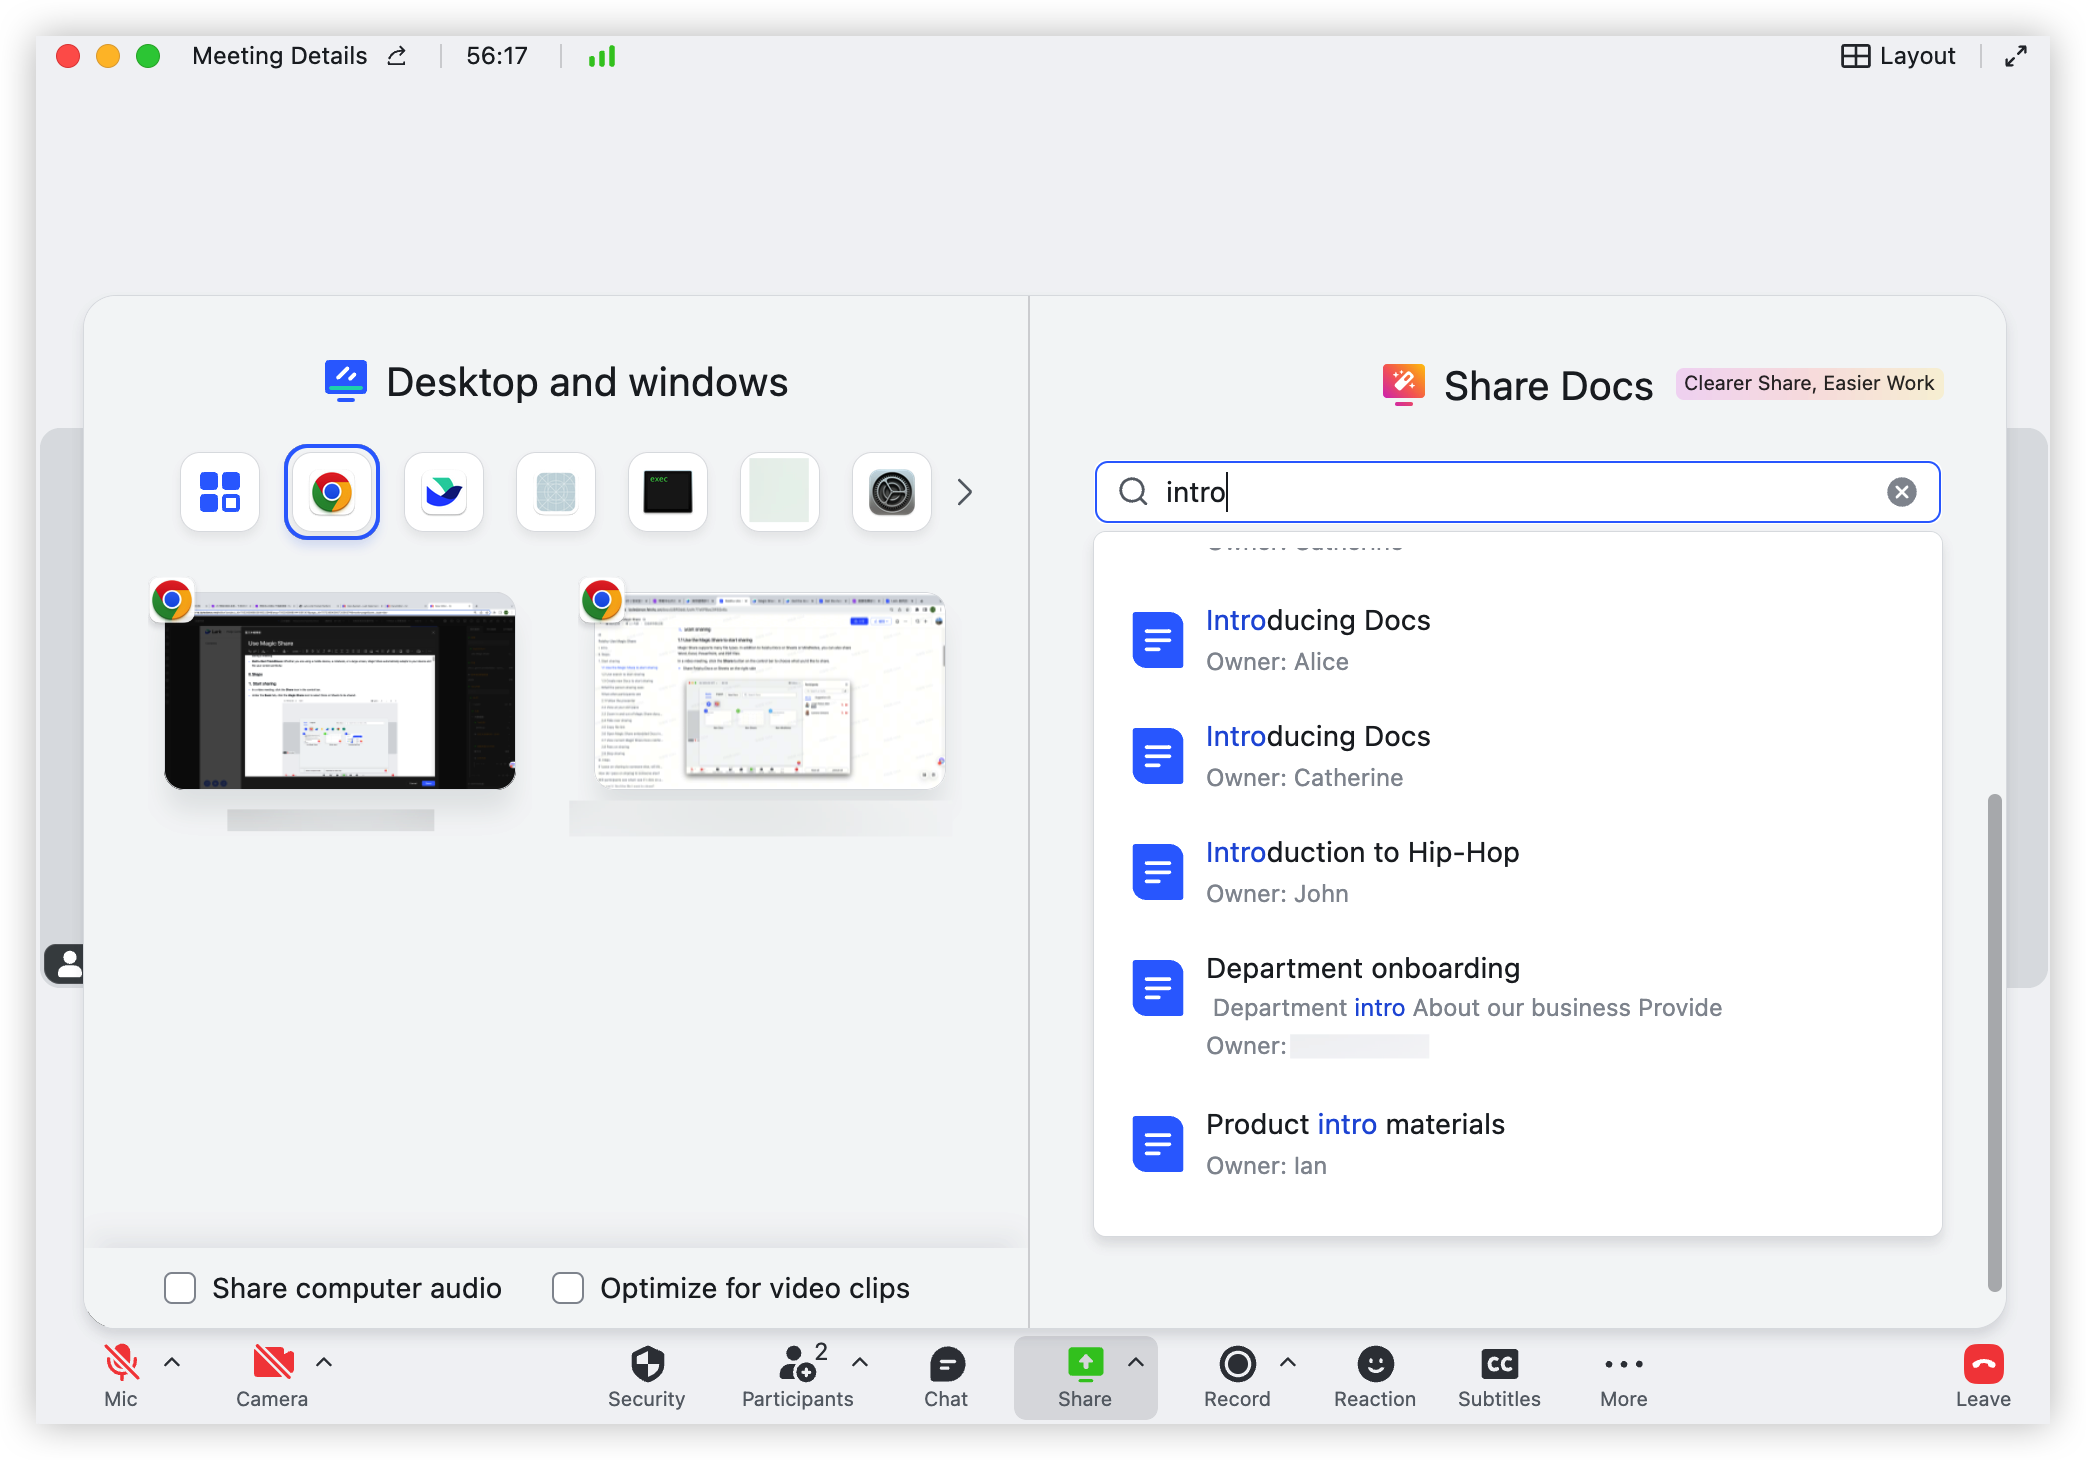Open the Participants panel
Screen dimensions: 2086x1460
tap(798, 1377)
